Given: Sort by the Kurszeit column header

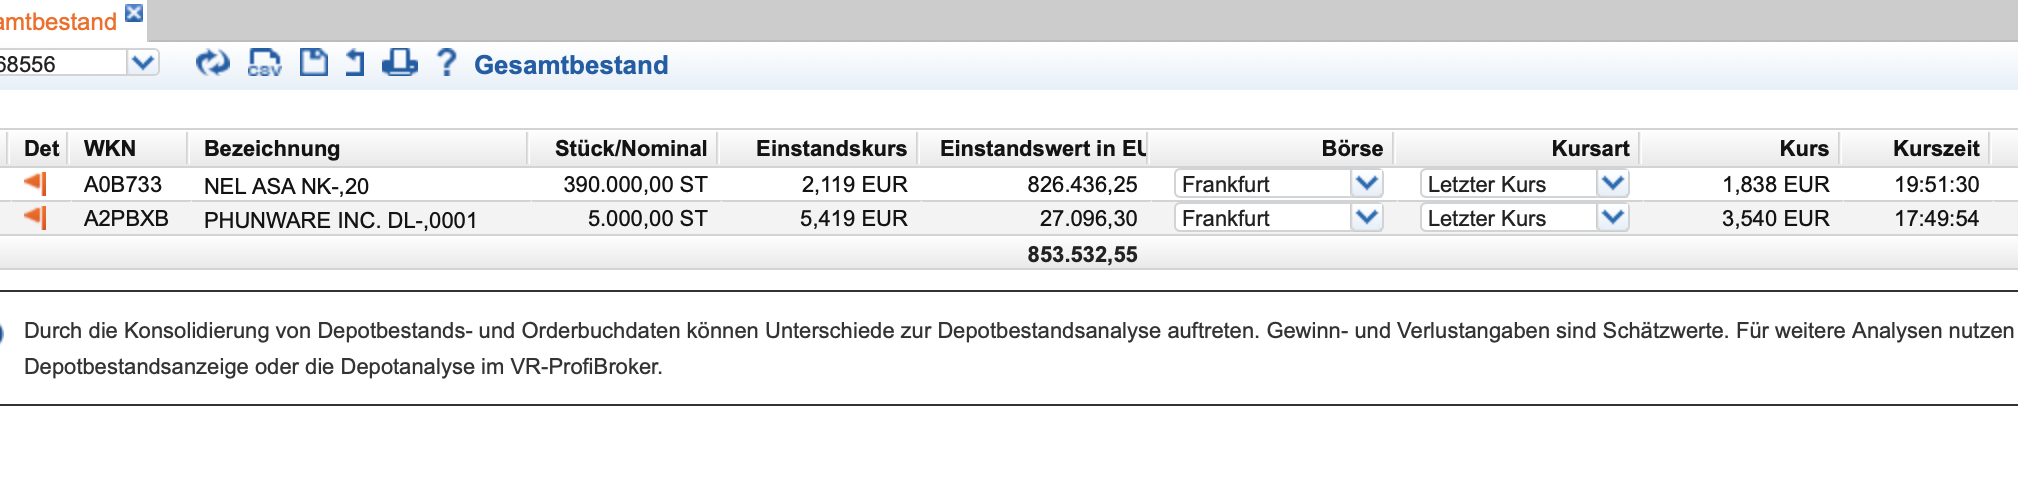Looking at the screenshot, I should [1936, 148].
